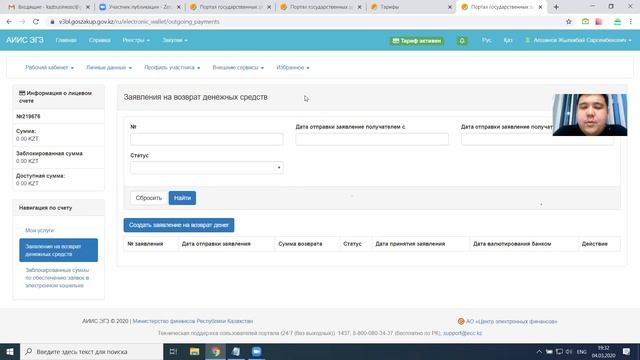
Task: Expand the Избранное menu
Action: [293, 67]
